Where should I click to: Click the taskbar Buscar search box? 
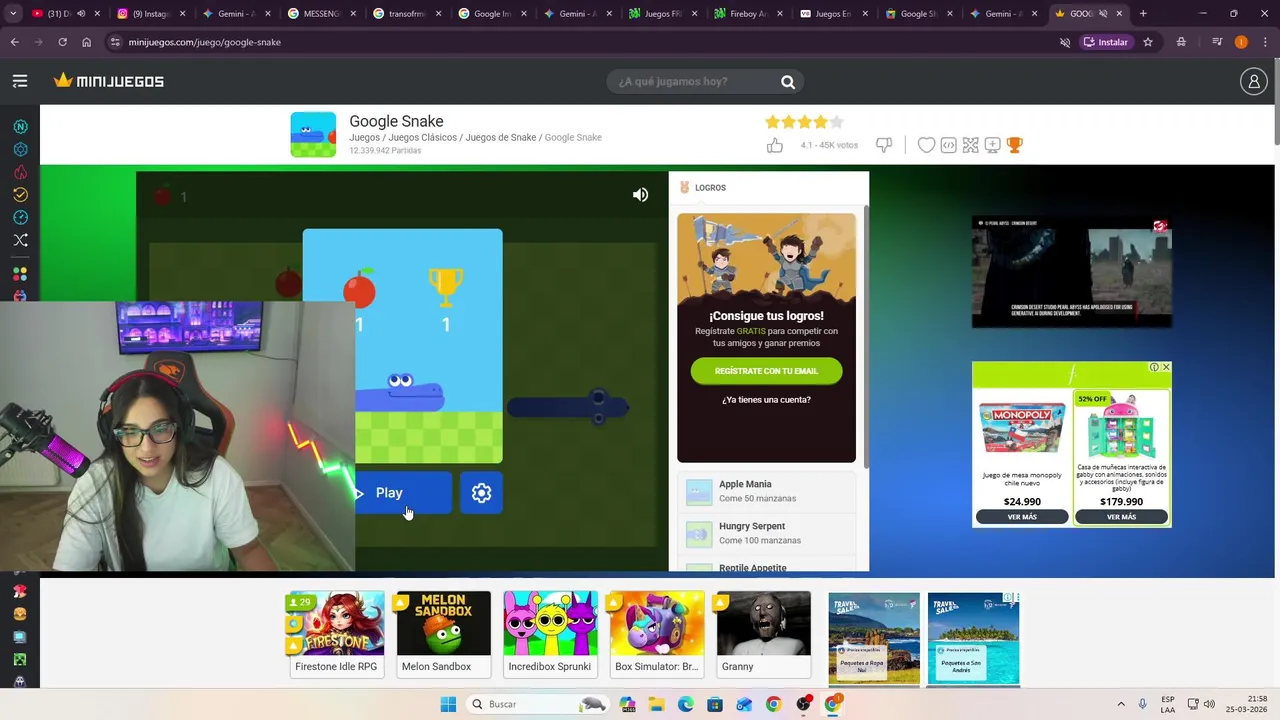[x=537, y=704]
